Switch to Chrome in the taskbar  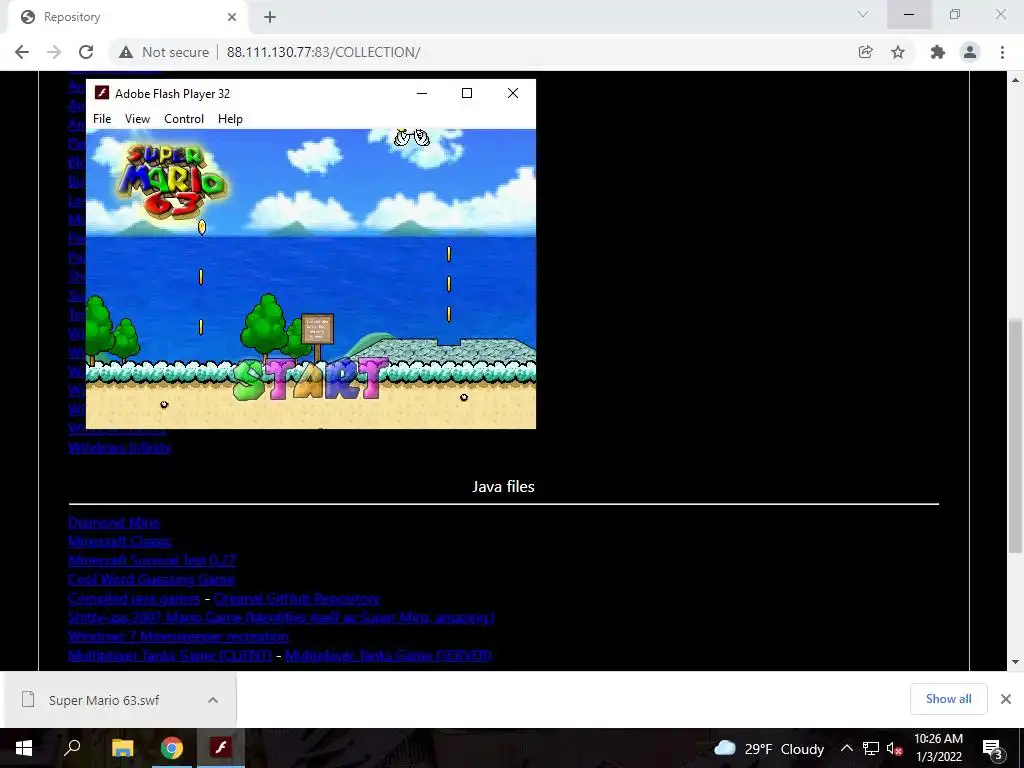tap(172, 748)
